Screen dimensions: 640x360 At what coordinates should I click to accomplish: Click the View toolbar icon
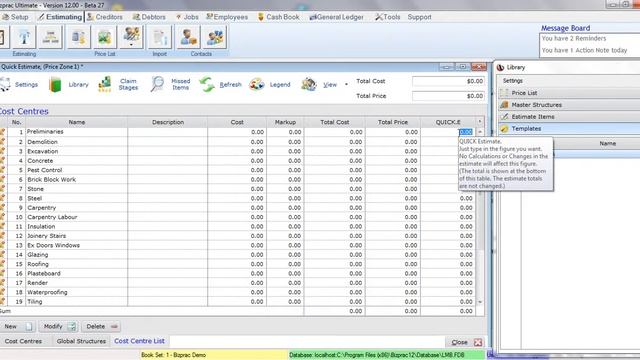(309, 84)
